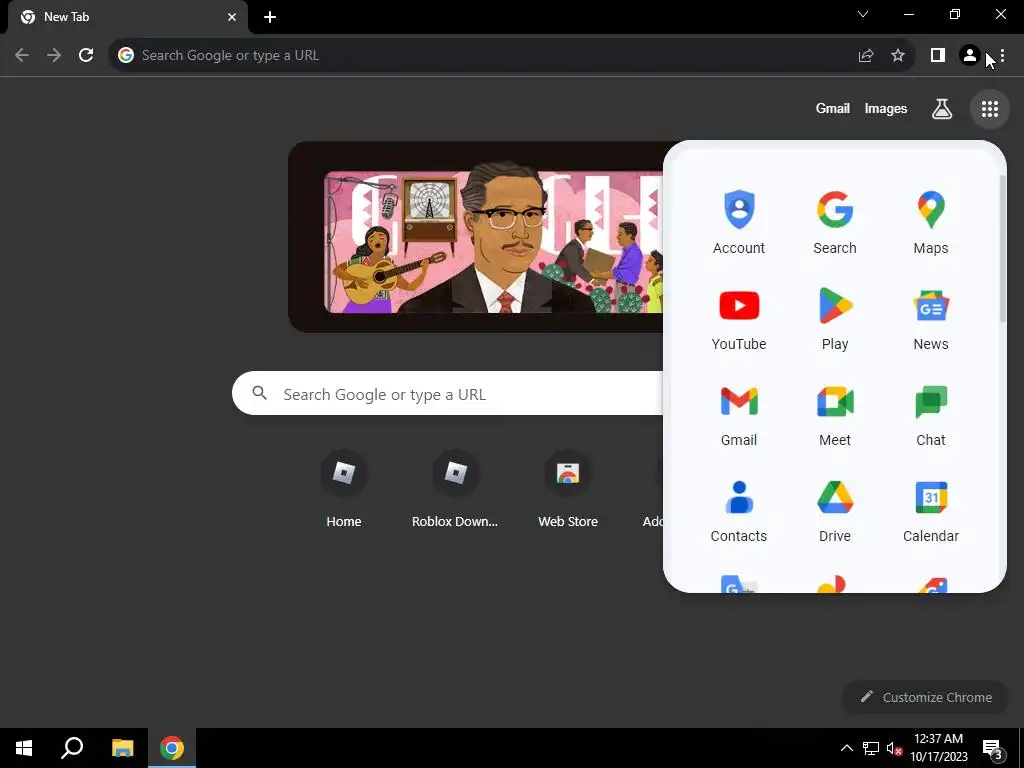Open Google Play from apps grid

point(835,319)
